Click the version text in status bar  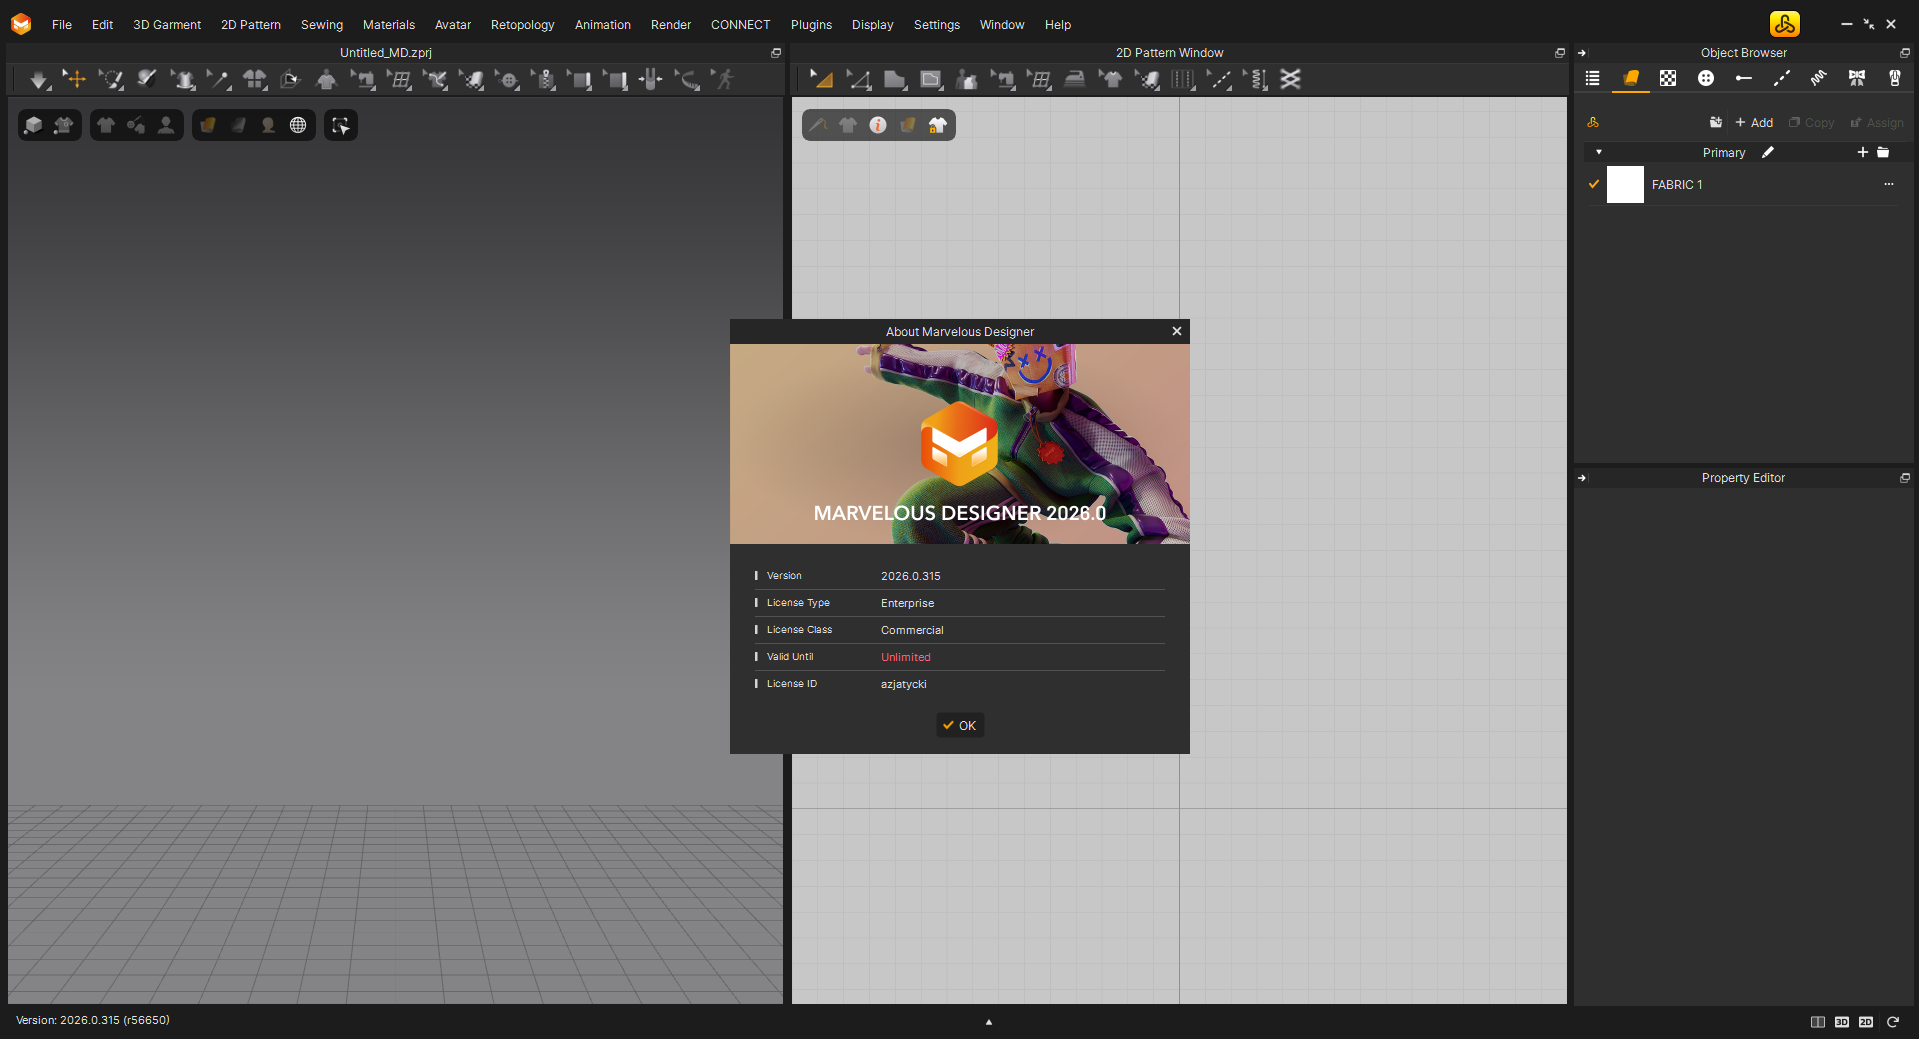(x=93, y=1020)
